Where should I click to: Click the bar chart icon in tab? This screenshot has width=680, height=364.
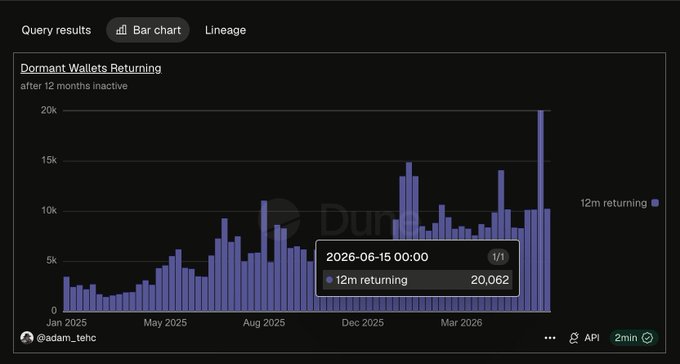(121, 30)
